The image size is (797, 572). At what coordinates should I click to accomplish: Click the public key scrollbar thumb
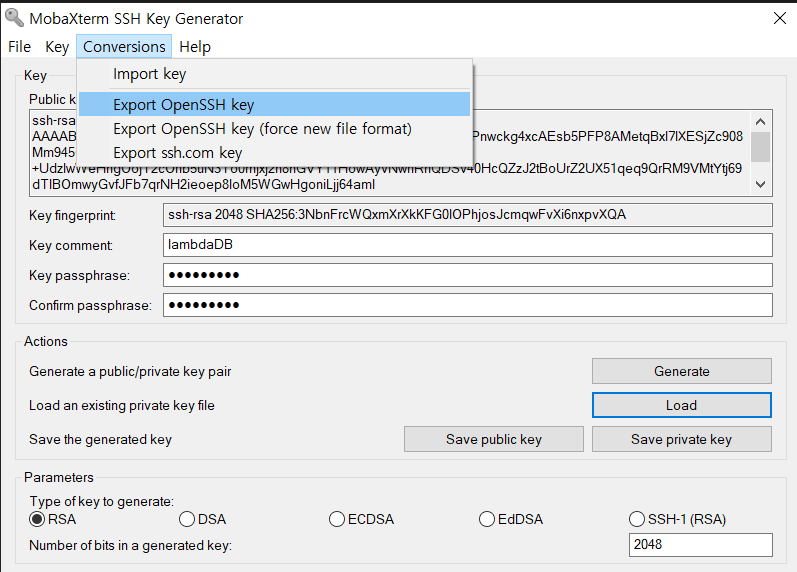[x=760, y=146]
